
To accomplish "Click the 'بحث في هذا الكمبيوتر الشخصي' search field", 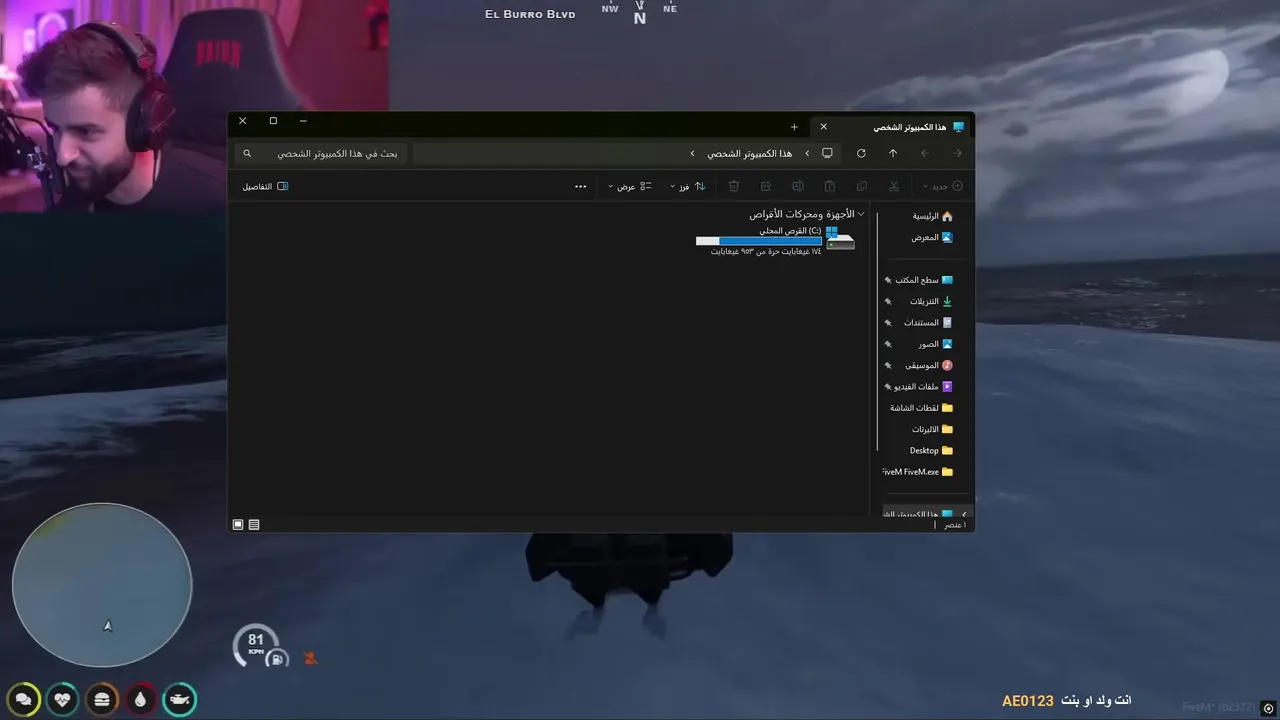I will [x=323, y=153].
